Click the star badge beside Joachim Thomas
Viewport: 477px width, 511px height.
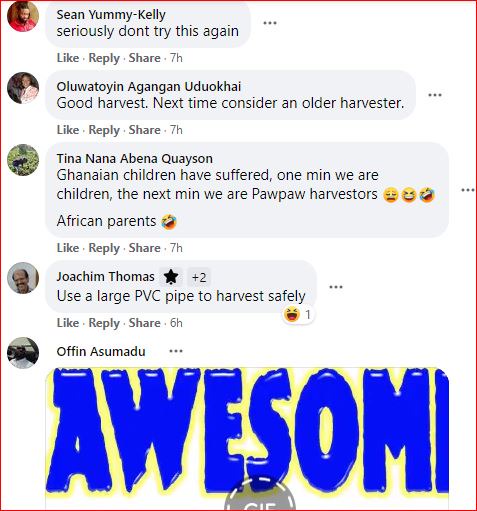click(171, 277)
